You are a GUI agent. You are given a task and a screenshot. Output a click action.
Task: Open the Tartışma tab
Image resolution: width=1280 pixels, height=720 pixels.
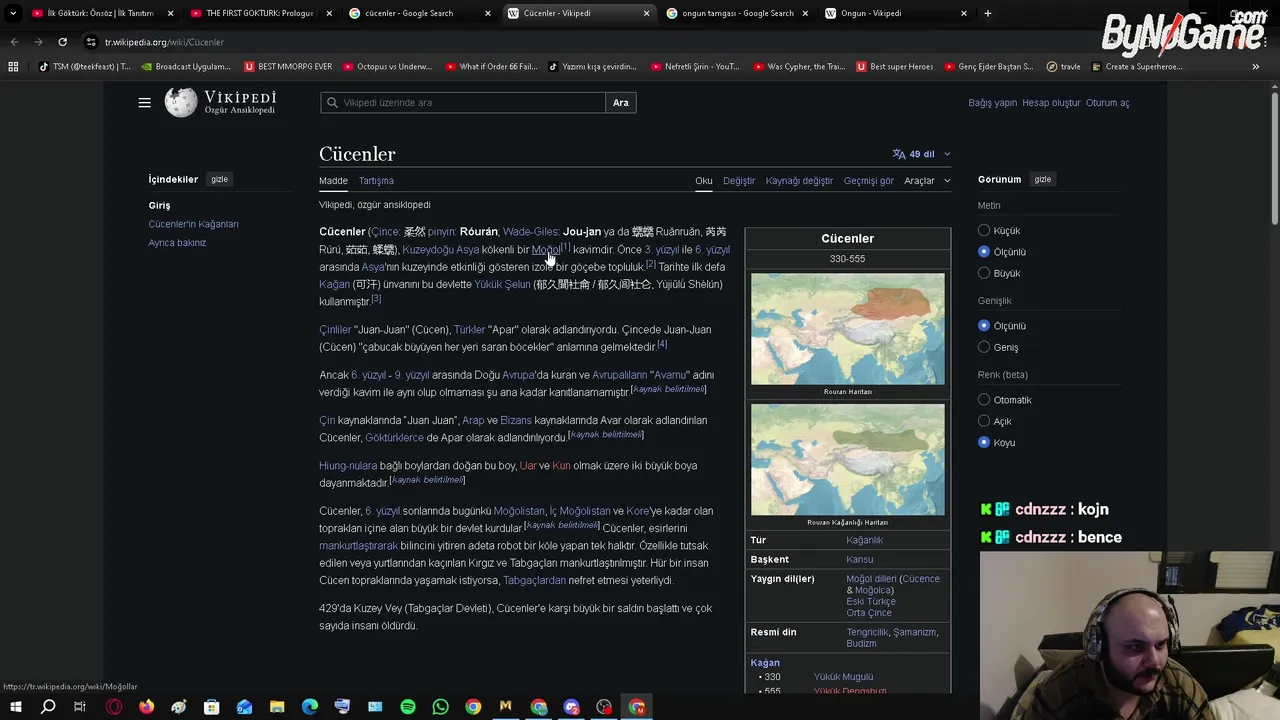[x=376, y=181]
